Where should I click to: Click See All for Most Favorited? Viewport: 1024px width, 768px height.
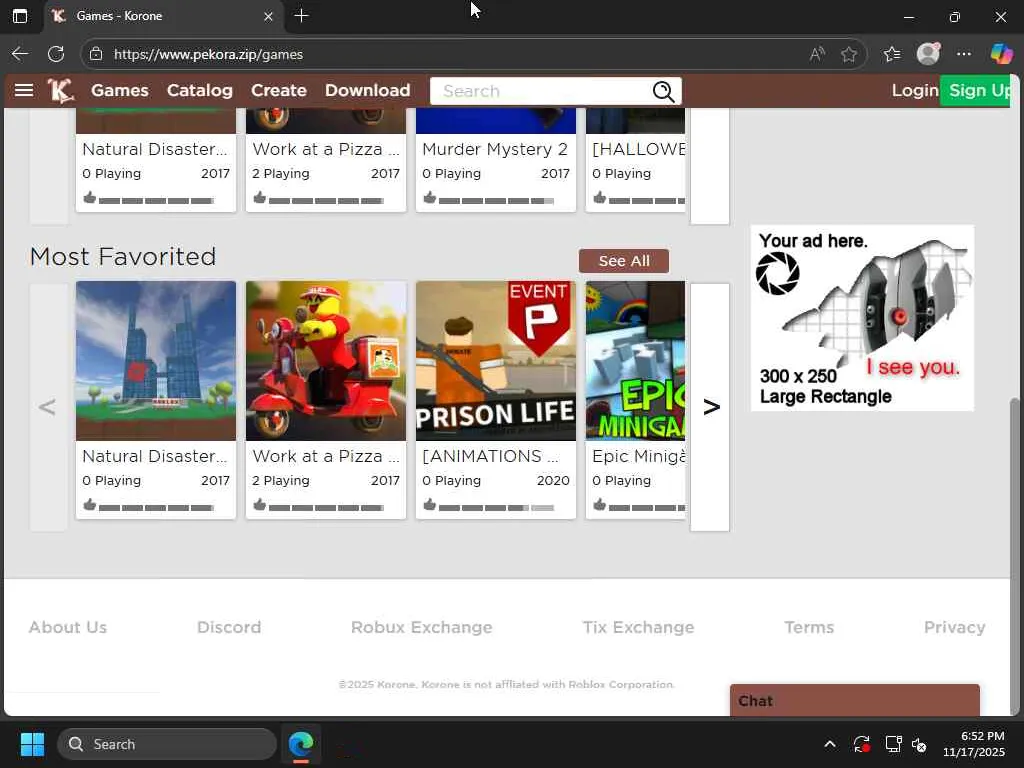pos(624,261)
